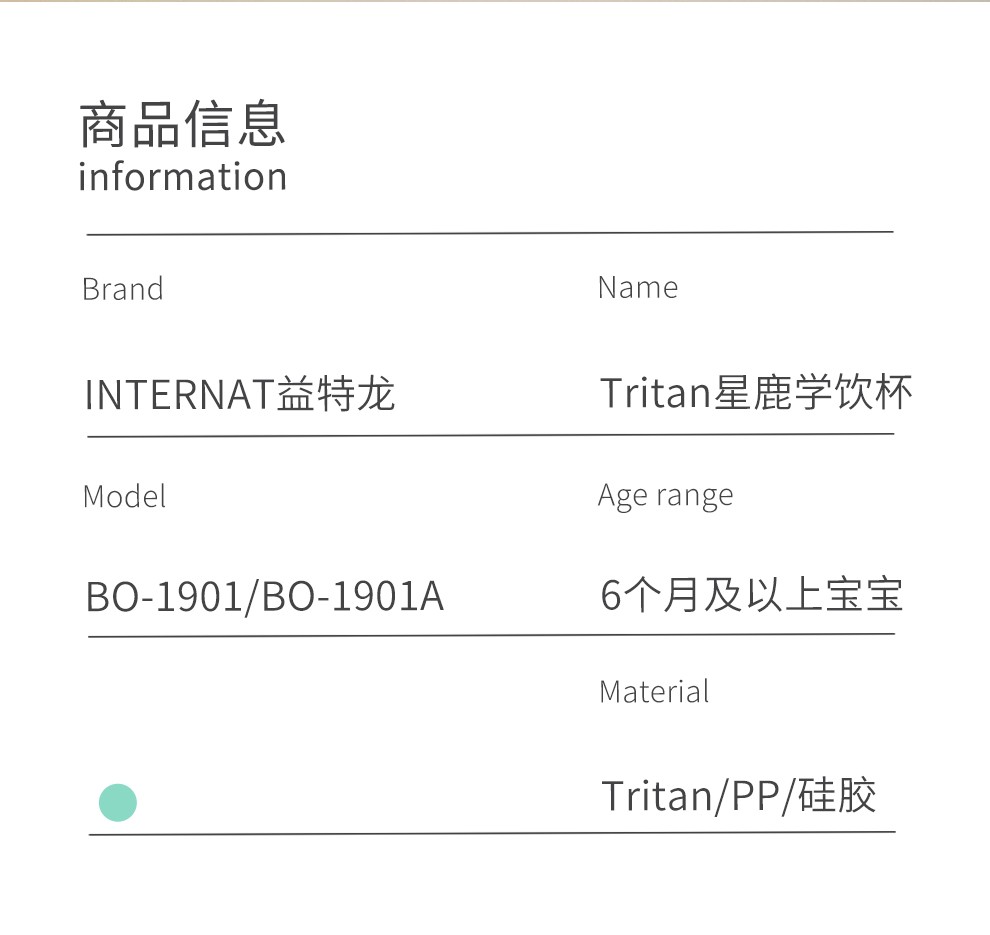990x935 pixels.
Task: Click the divider line below the information heading
Action: [490, 233]
